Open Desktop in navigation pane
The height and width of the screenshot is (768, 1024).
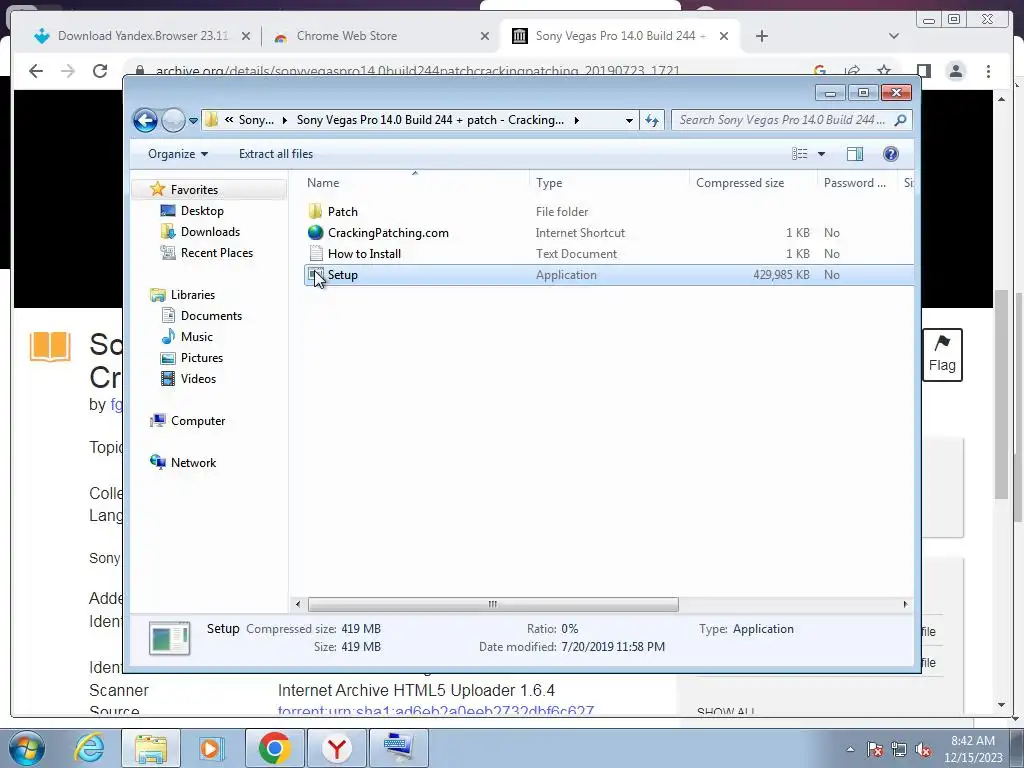[x=202, y=211]
